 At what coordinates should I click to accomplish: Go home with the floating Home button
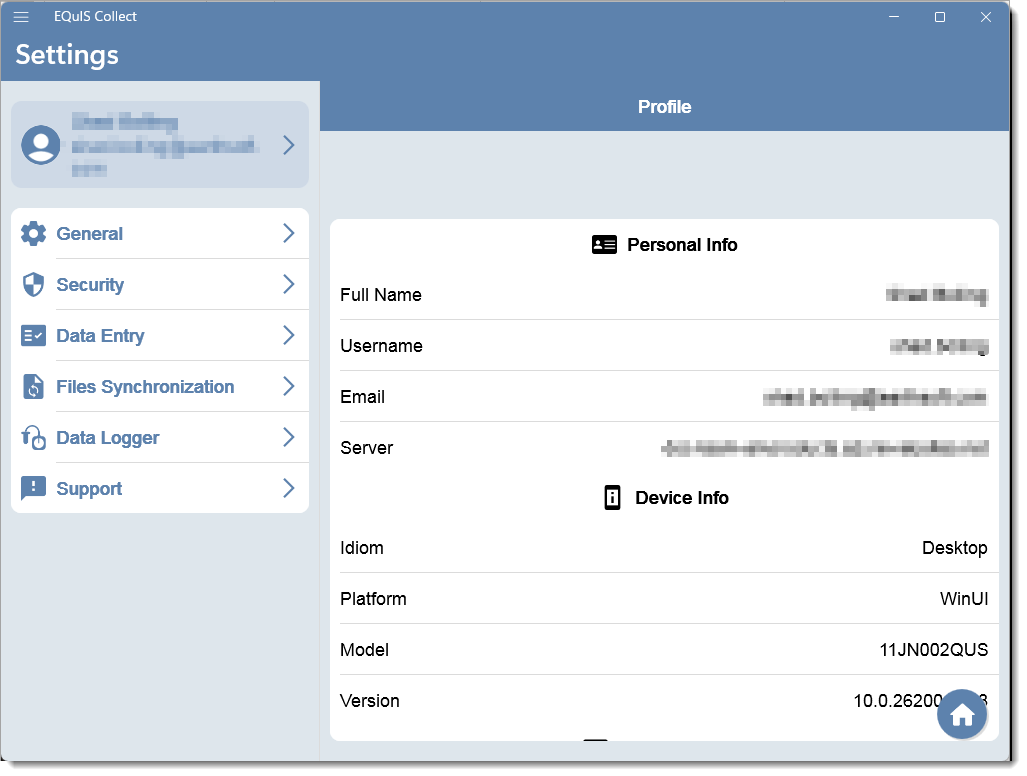(x=962, y=714)
